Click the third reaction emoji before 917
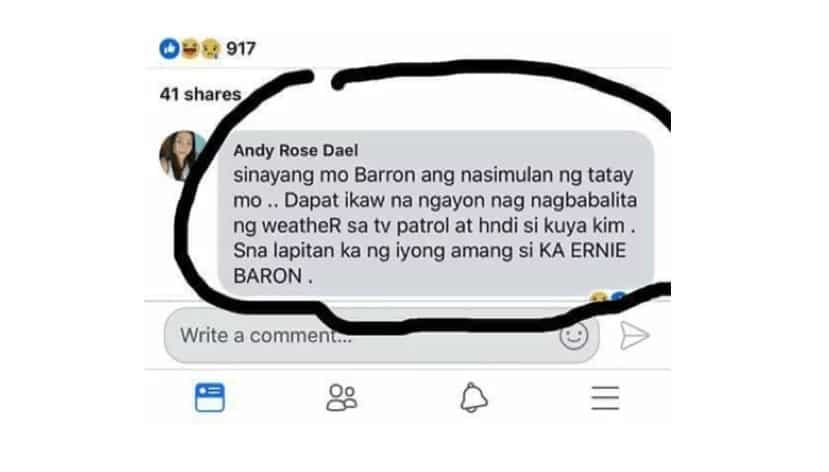829x472 pixels. [210, 49]
